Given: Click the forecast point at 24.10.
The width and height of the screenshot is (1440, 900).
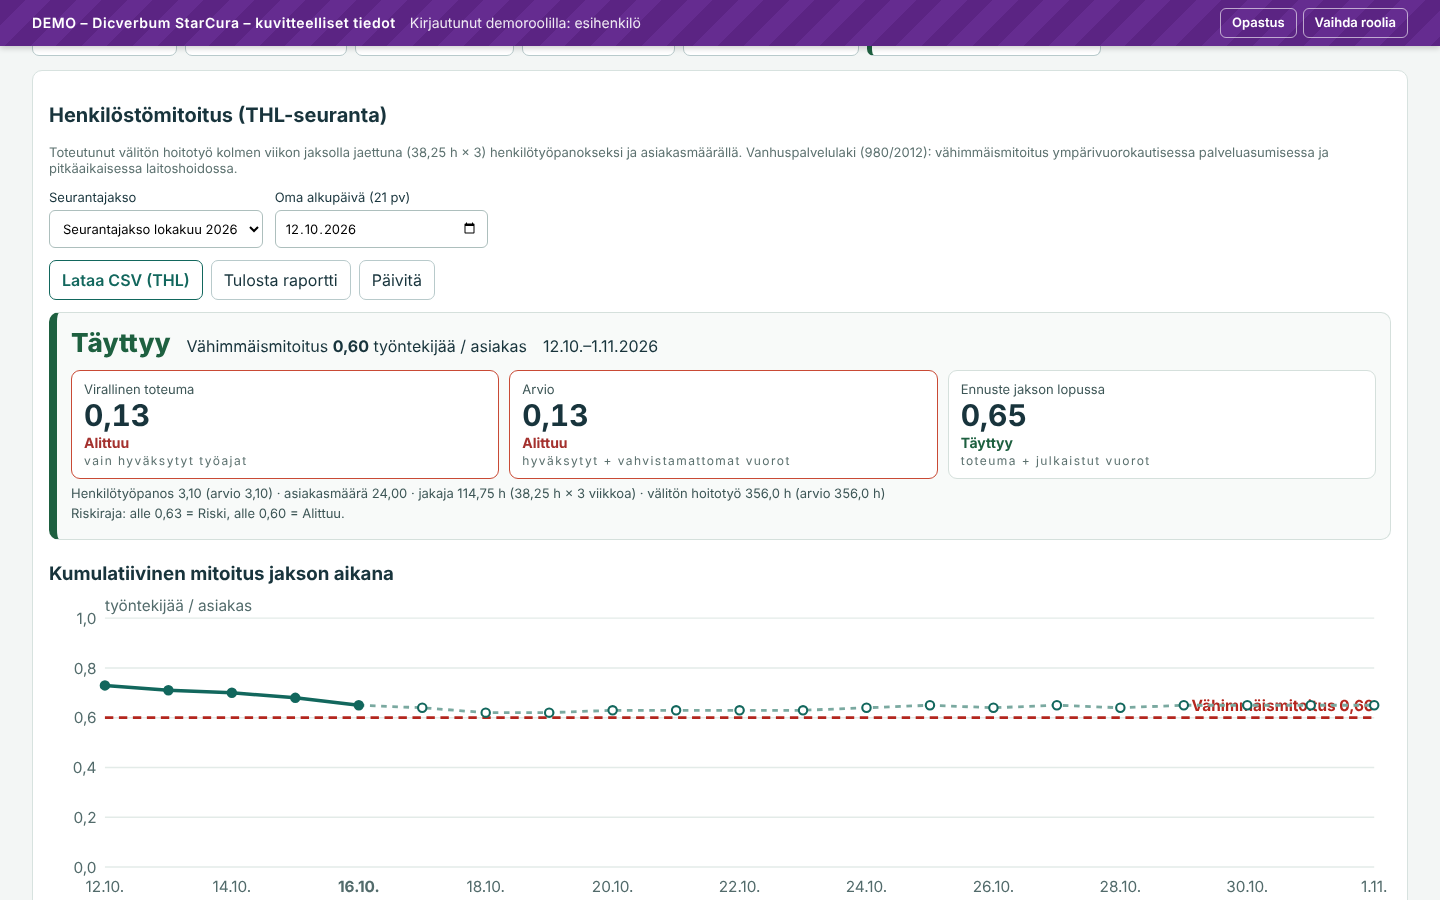Looking at the screenshot, I should pyautogui.click(x=867, y=708).
